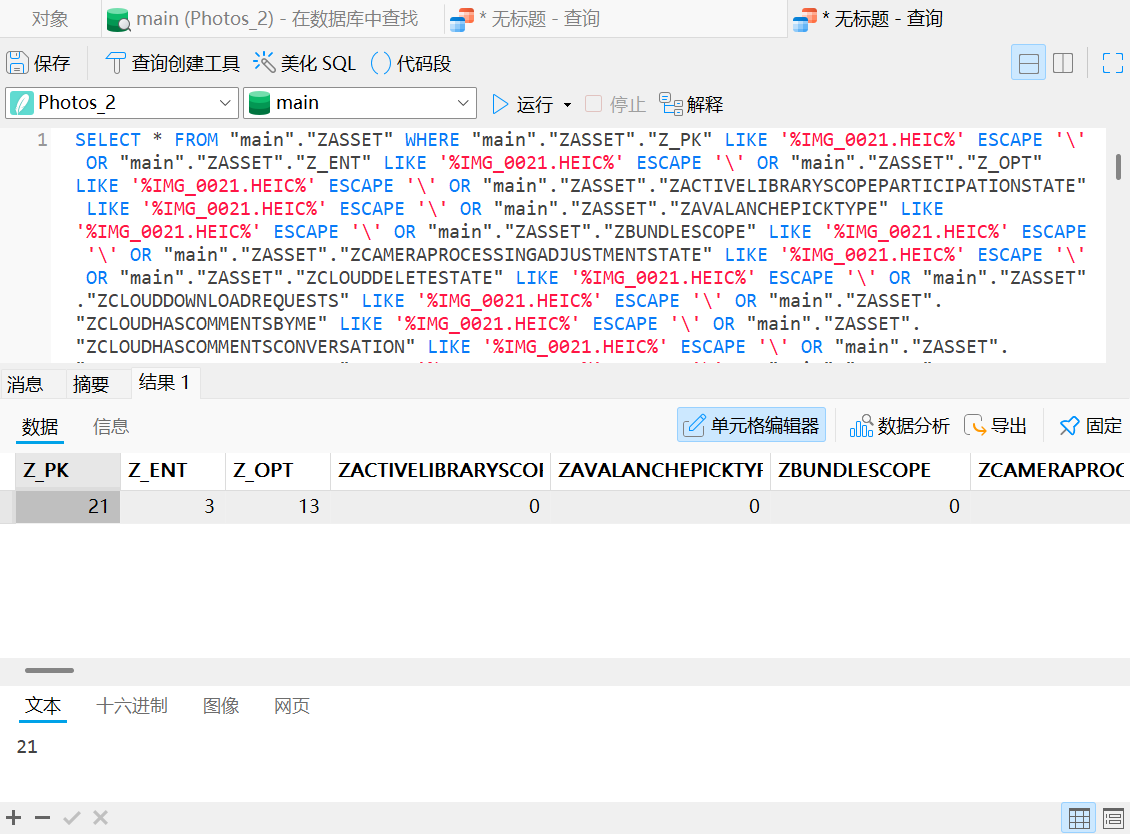
Task: Switch to form view icon
Action: [1113, 818]
